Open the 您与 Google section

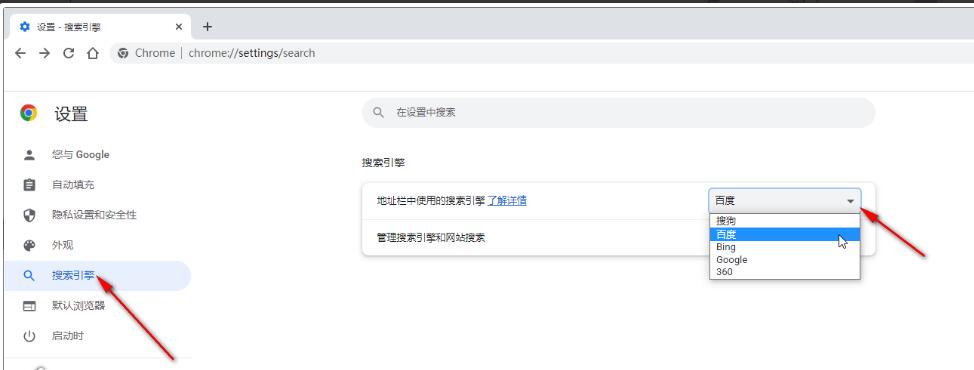tap(97, 155)
